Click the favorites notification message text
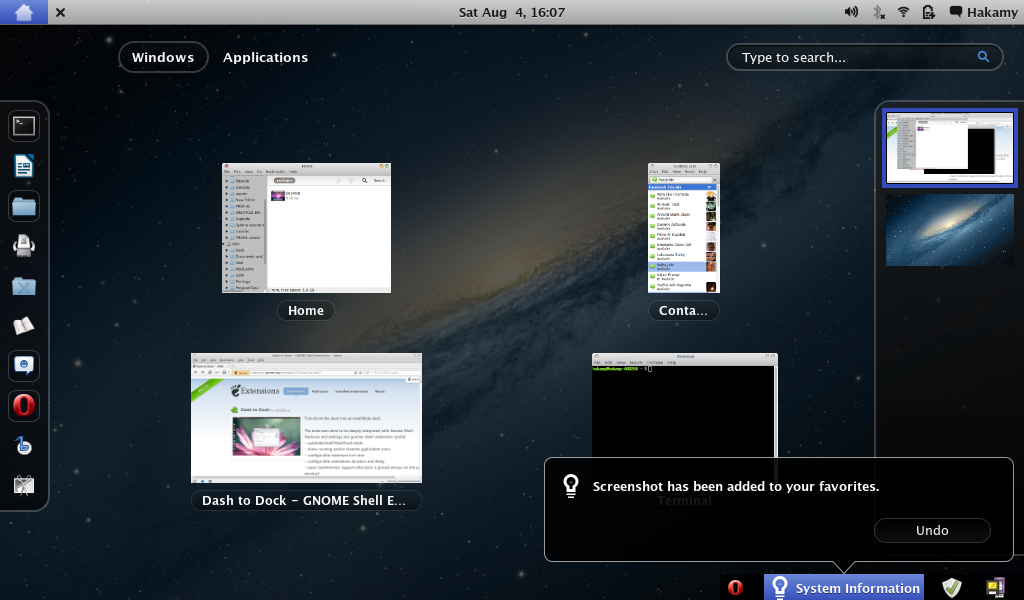Screen dimensions: 1024x600 click(735, 486)
